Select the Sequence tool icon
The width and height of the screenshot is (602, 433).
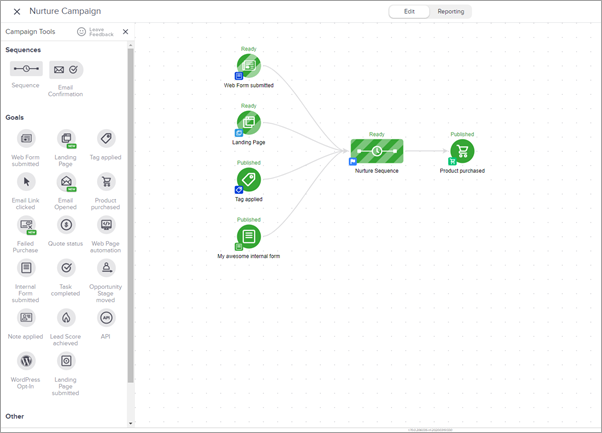26,69
